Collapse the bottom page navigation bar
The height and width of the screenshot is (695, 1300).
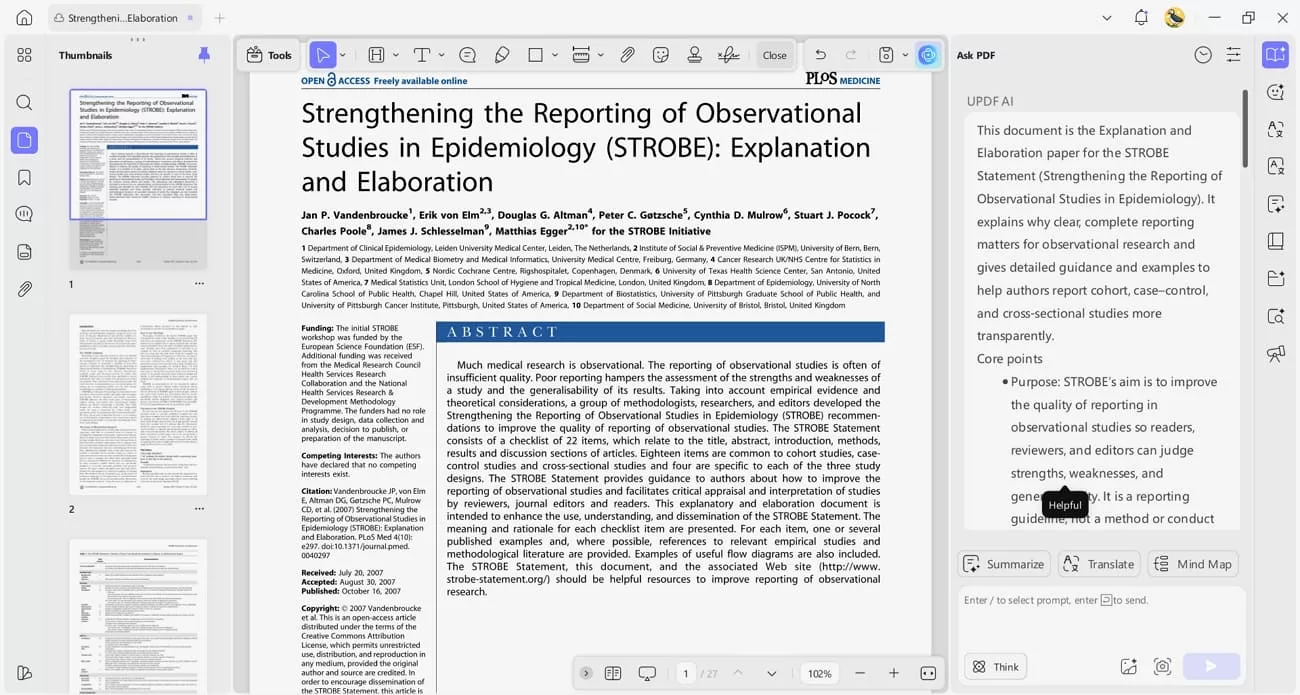pyautogui.click(x=586, y=674)
